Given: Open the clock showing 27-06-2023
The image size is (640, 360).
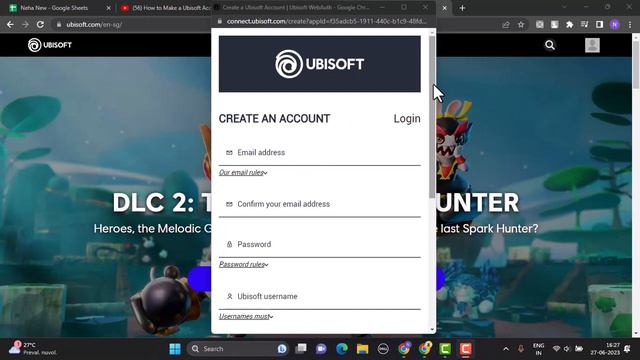Looking at the screenshot, I should [x=605, y=349].
